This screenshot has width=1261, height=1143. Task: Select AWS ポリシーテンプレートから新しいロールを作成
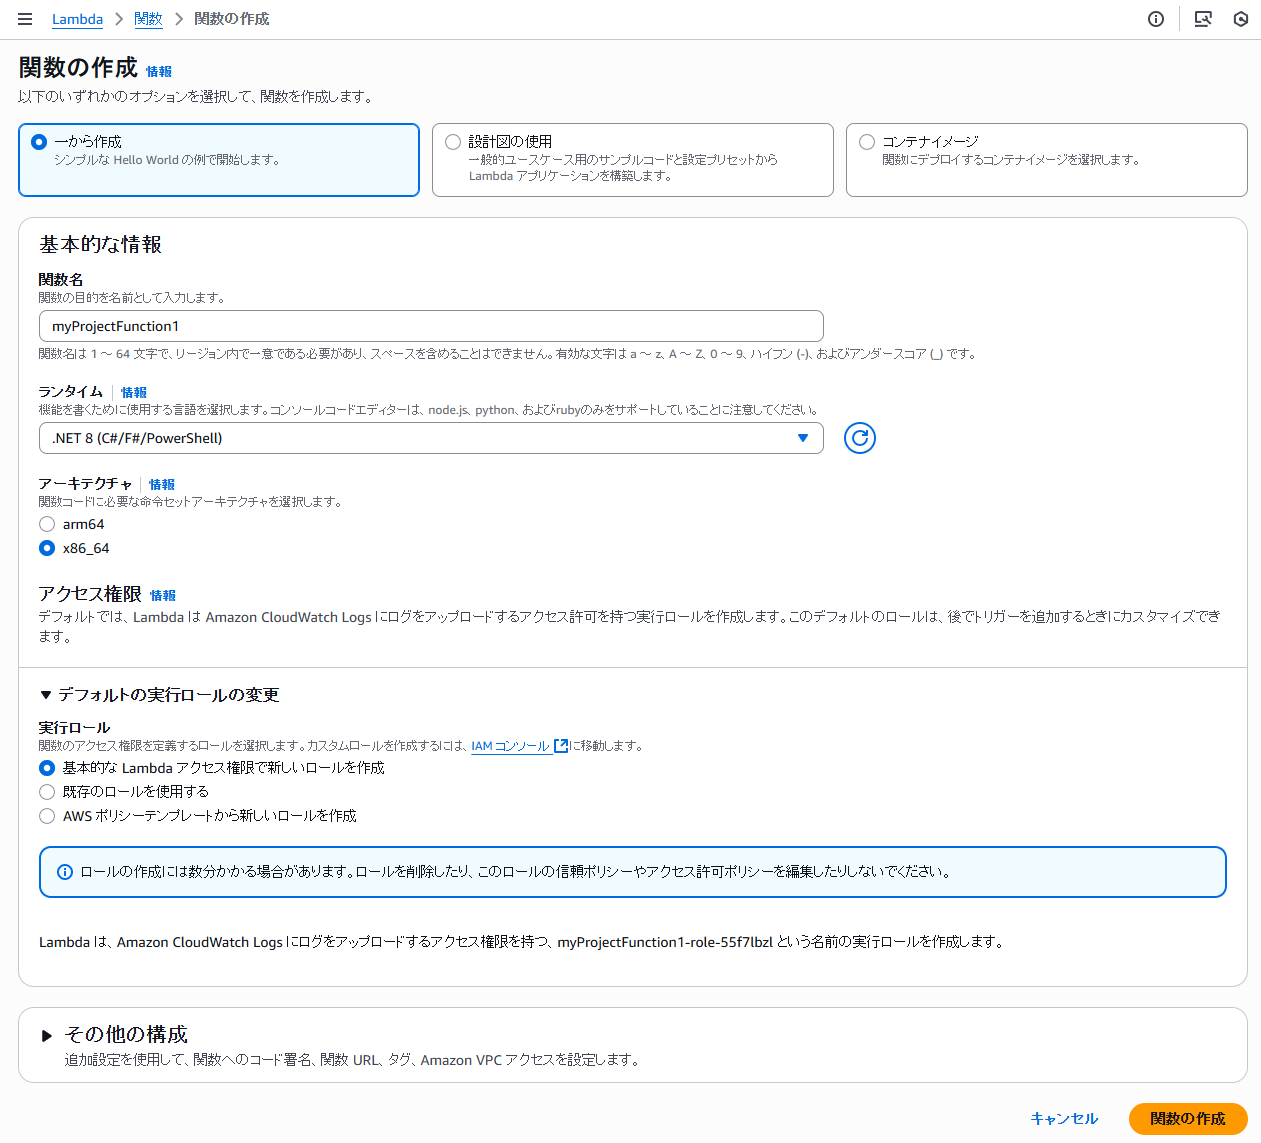[47, 816]
